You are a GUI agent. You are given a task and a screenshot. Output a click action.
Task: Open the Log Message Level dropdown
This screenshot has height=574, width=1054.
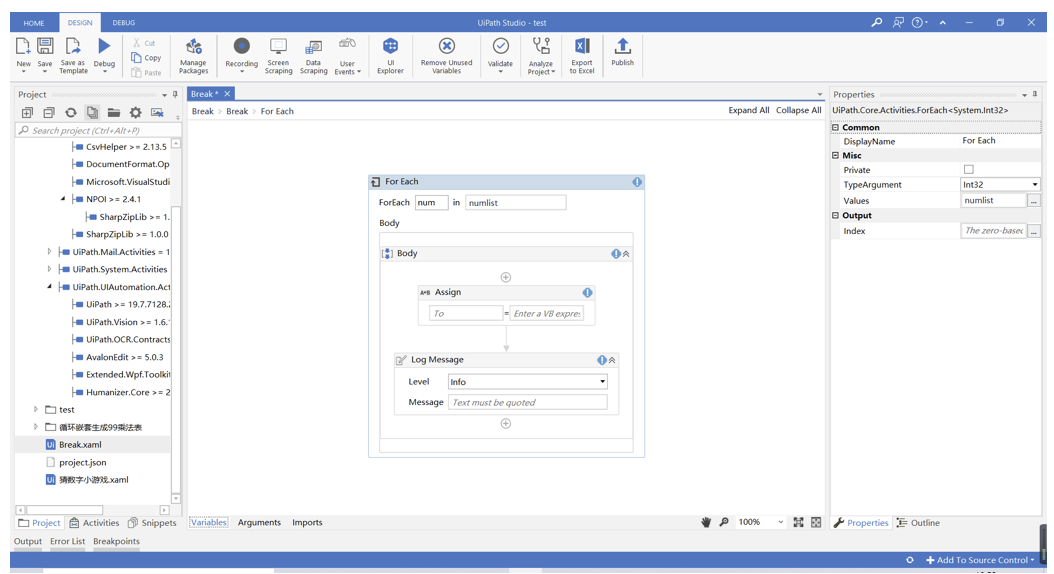(602, 382)
